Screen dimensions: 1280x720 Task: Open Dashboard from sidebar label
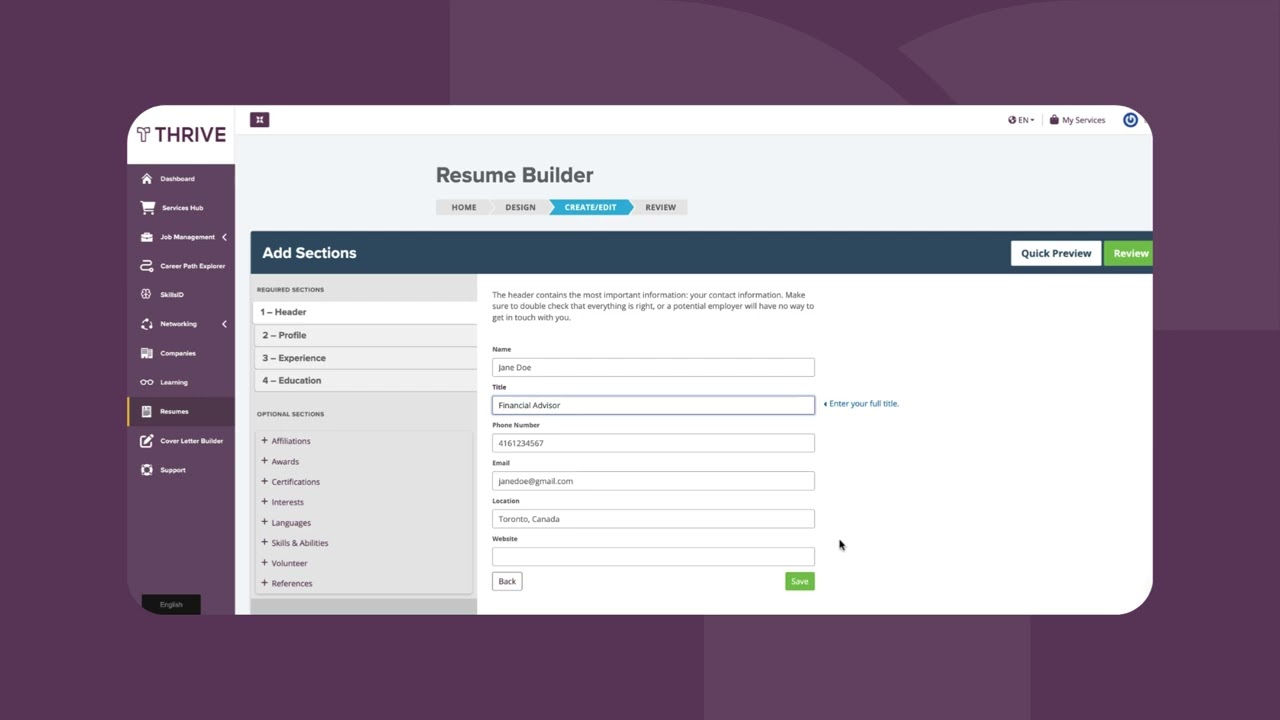pos(177,179)
